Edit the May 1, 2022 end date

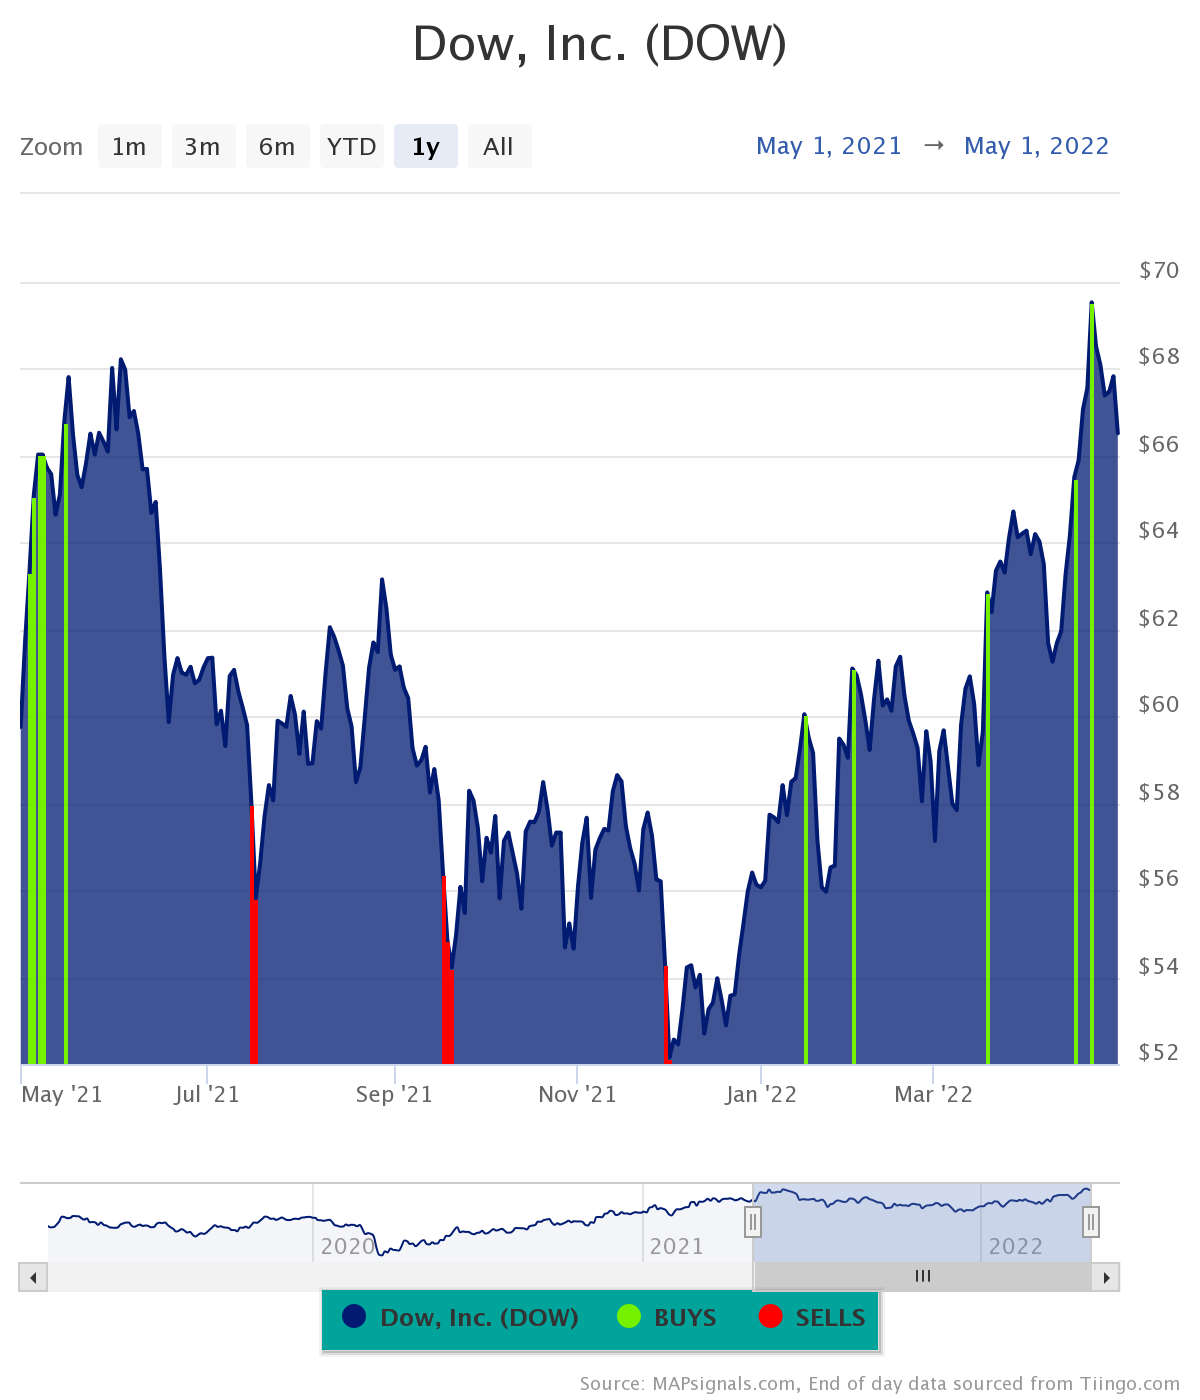point(1037,146)
